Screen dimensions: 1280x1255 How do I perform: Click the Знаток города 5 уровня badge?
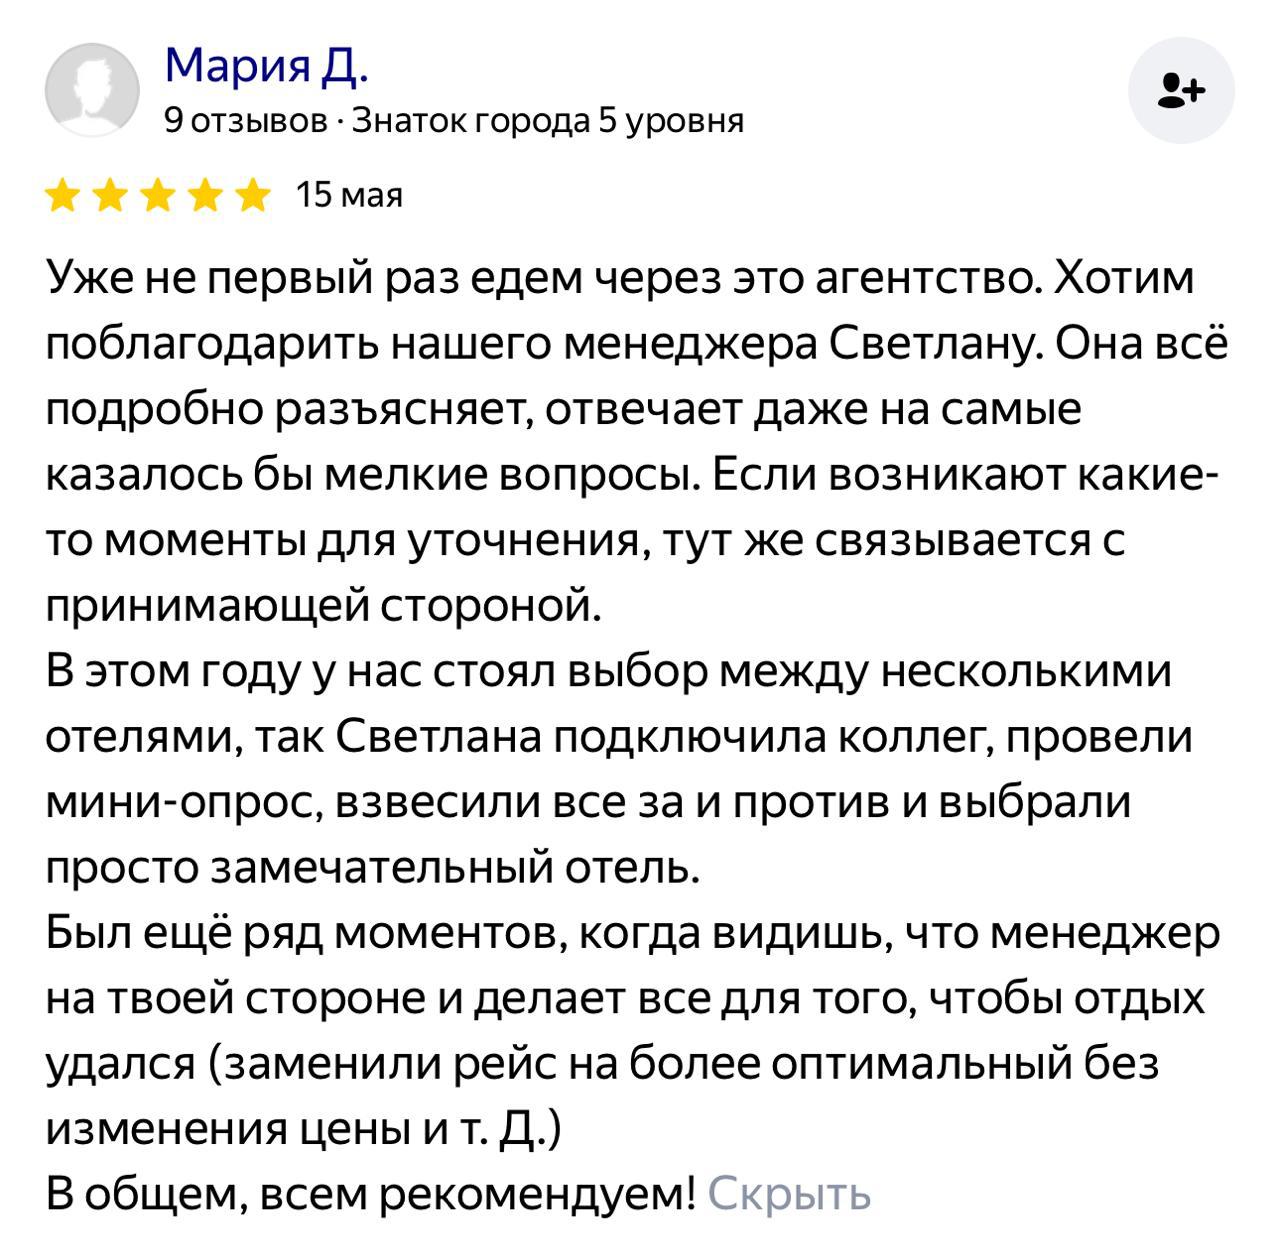click(549, 121)
